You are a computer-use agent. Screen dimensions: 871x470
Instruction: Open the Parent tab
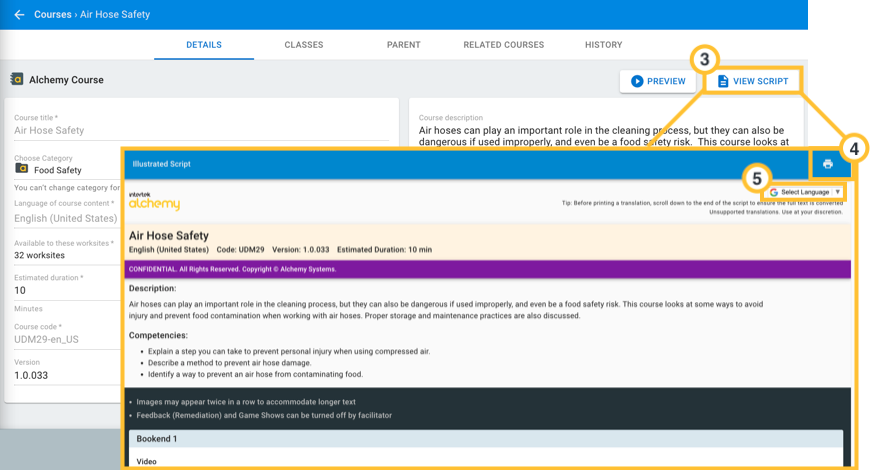coord(404,45)
